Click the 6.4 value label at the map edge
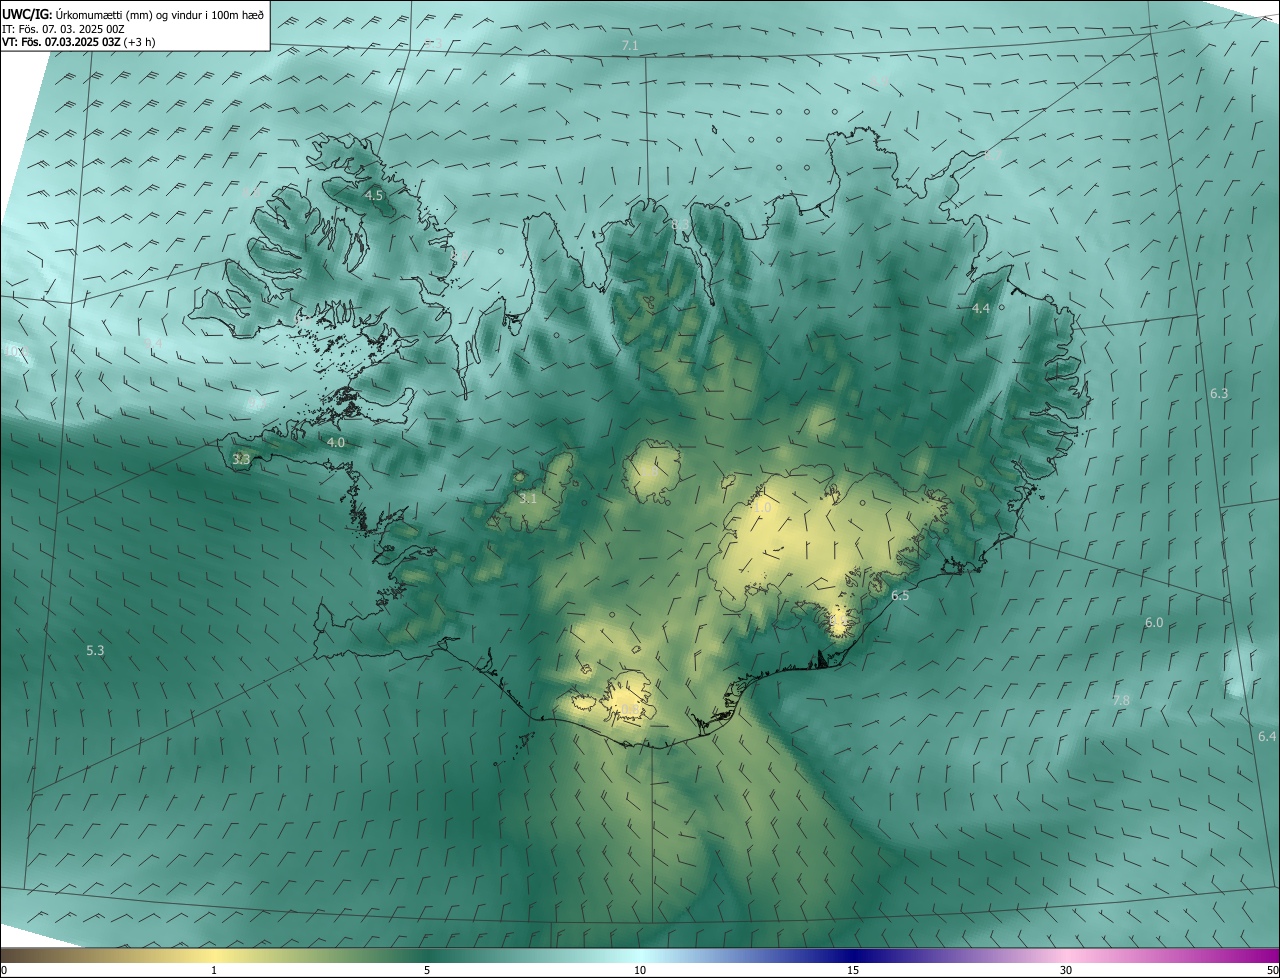 click(x=1267, y=737)
